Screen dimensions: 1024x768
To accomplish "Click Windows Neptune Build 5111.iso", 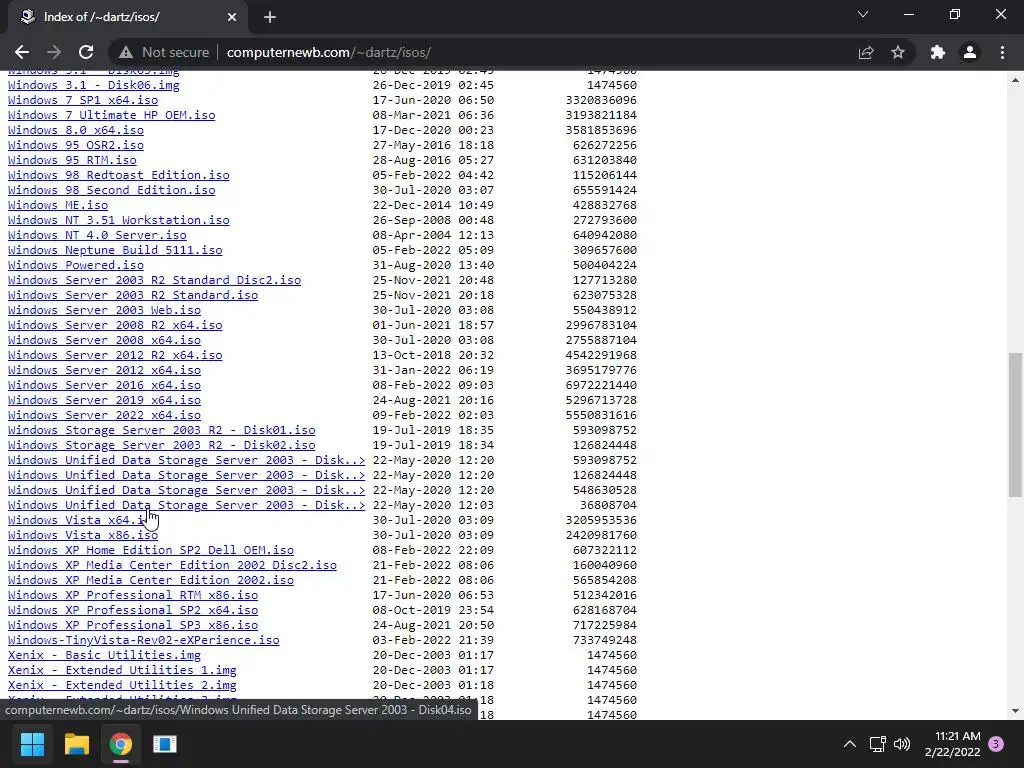I will click(x=115, y=250).
